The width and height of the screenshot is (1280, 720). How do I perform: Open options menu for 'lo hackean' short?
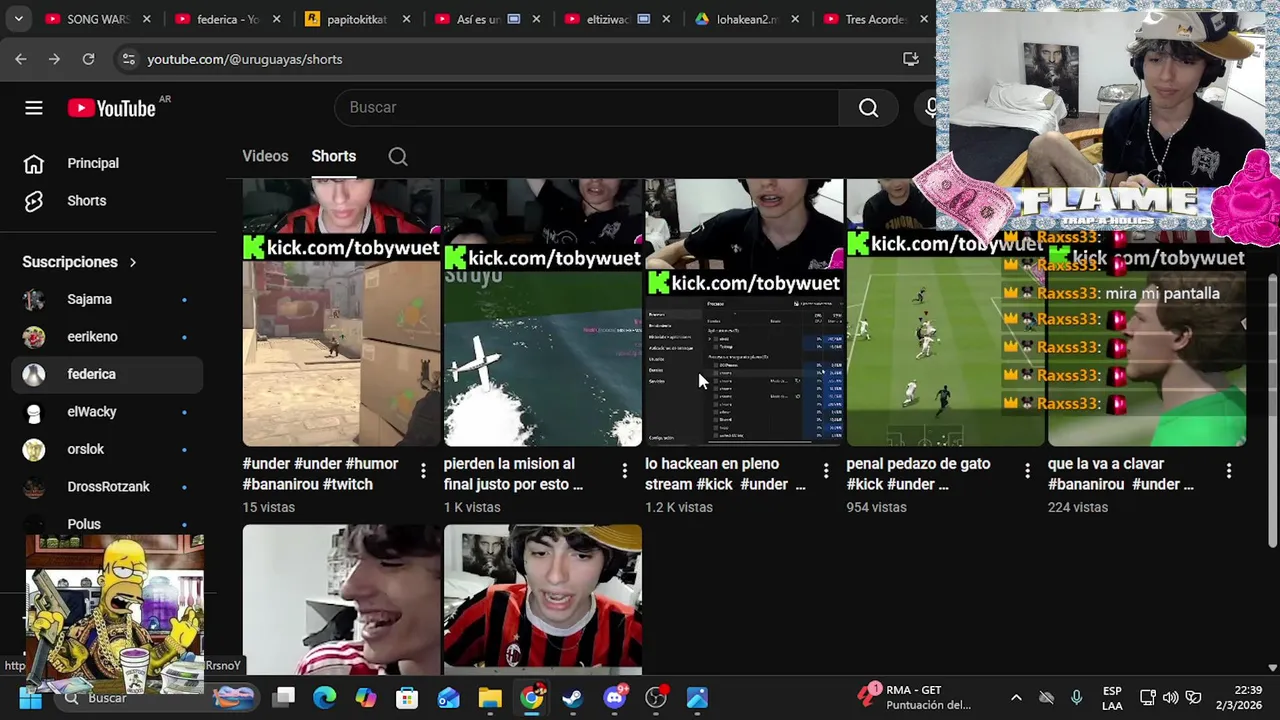pyautogui.click(x=826, y=470)
